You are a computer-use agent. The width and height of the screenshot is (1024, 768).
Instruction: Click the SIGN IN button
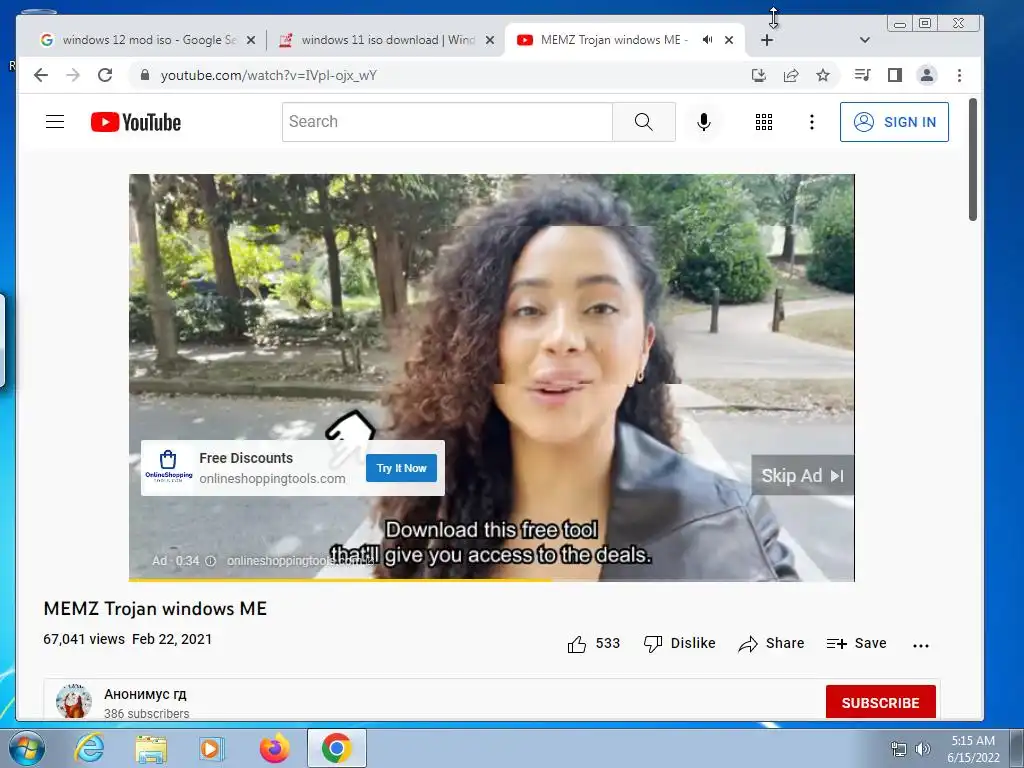click(x=894, y=122)
